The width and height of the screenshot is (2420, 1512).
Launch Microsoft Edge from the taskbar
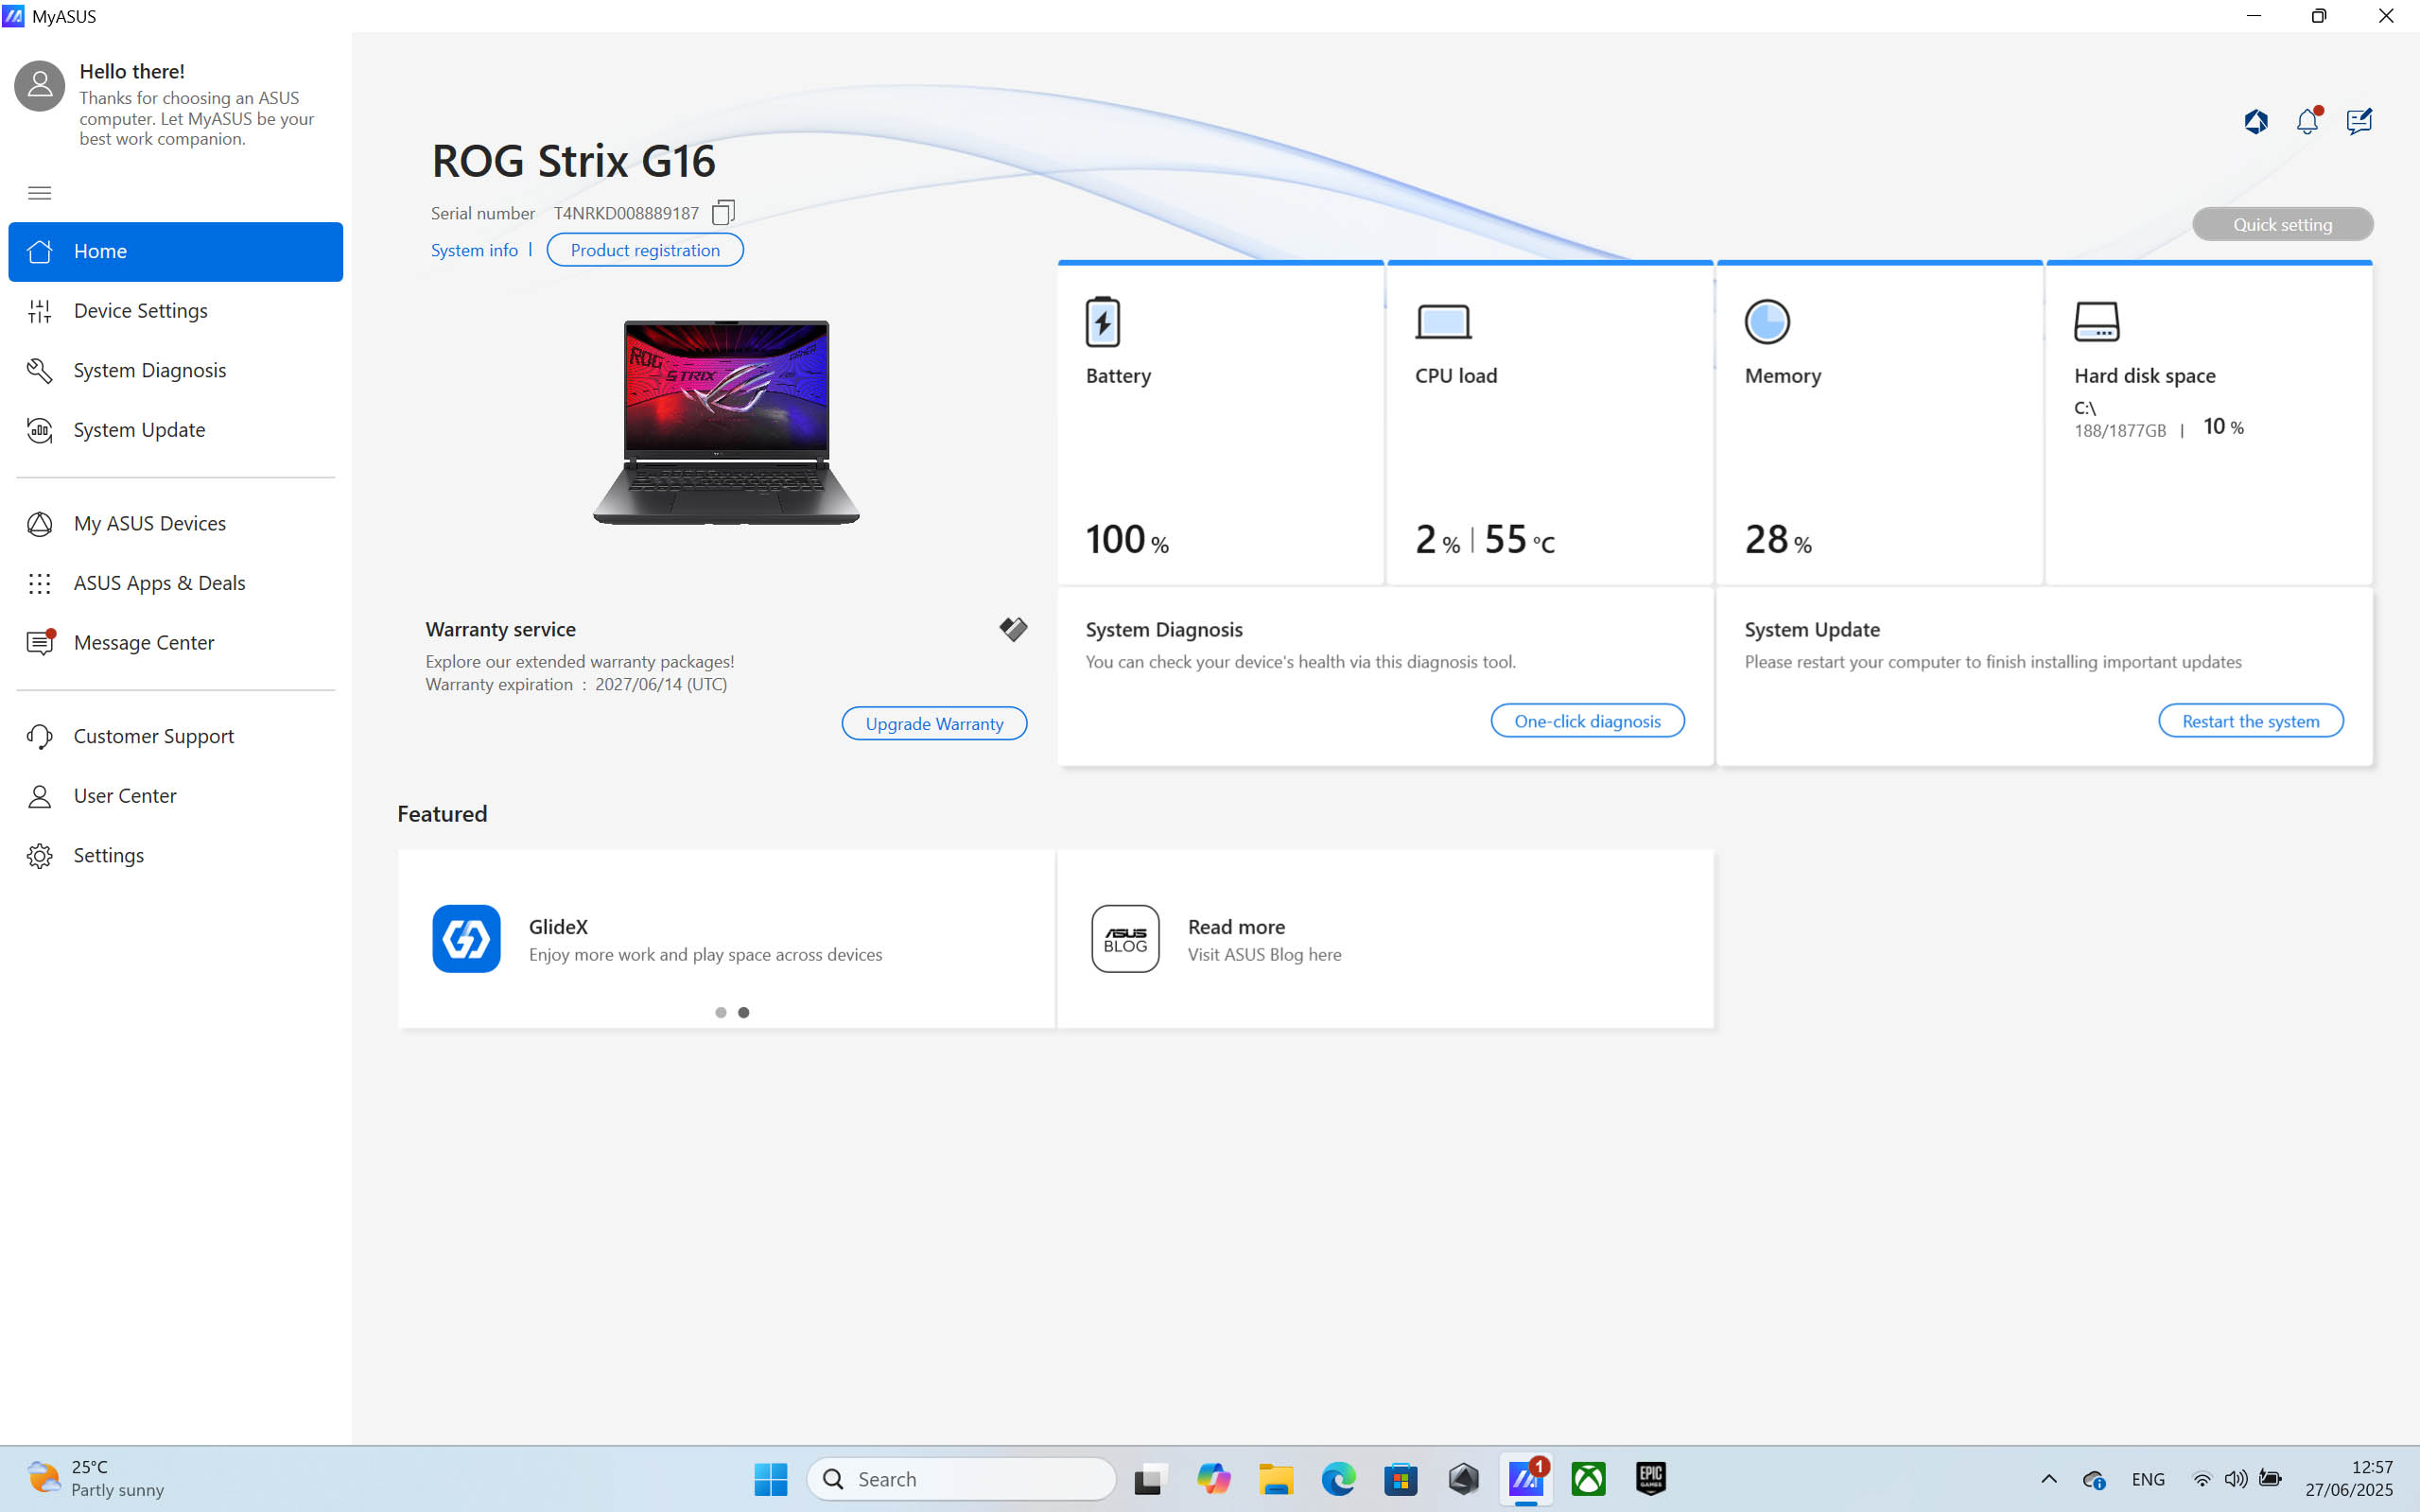(x=1338, y=1479)
